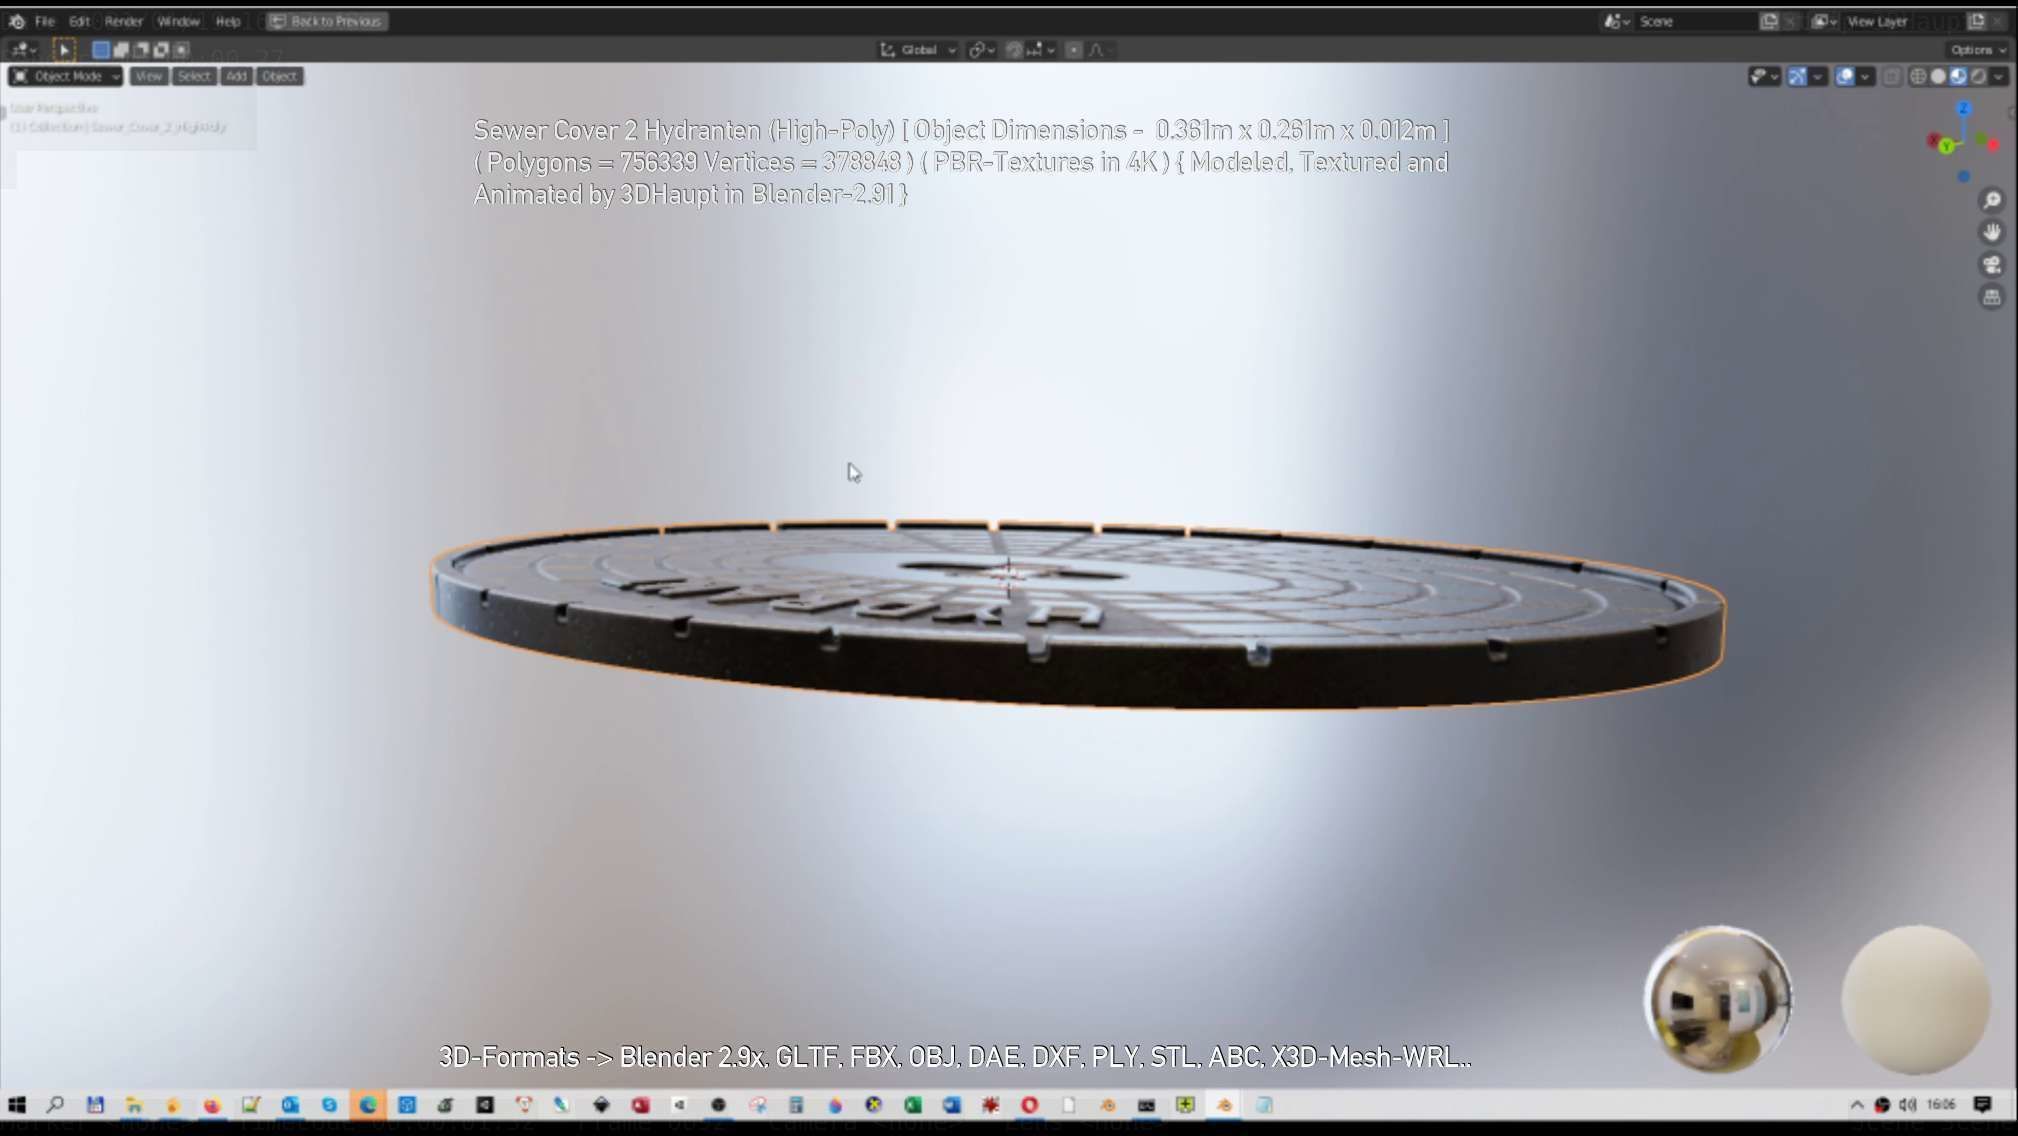This screenshot has width=2018, height=1136.
Task: Open the proportional editing falloff menu
Action: click(1100, 49)
